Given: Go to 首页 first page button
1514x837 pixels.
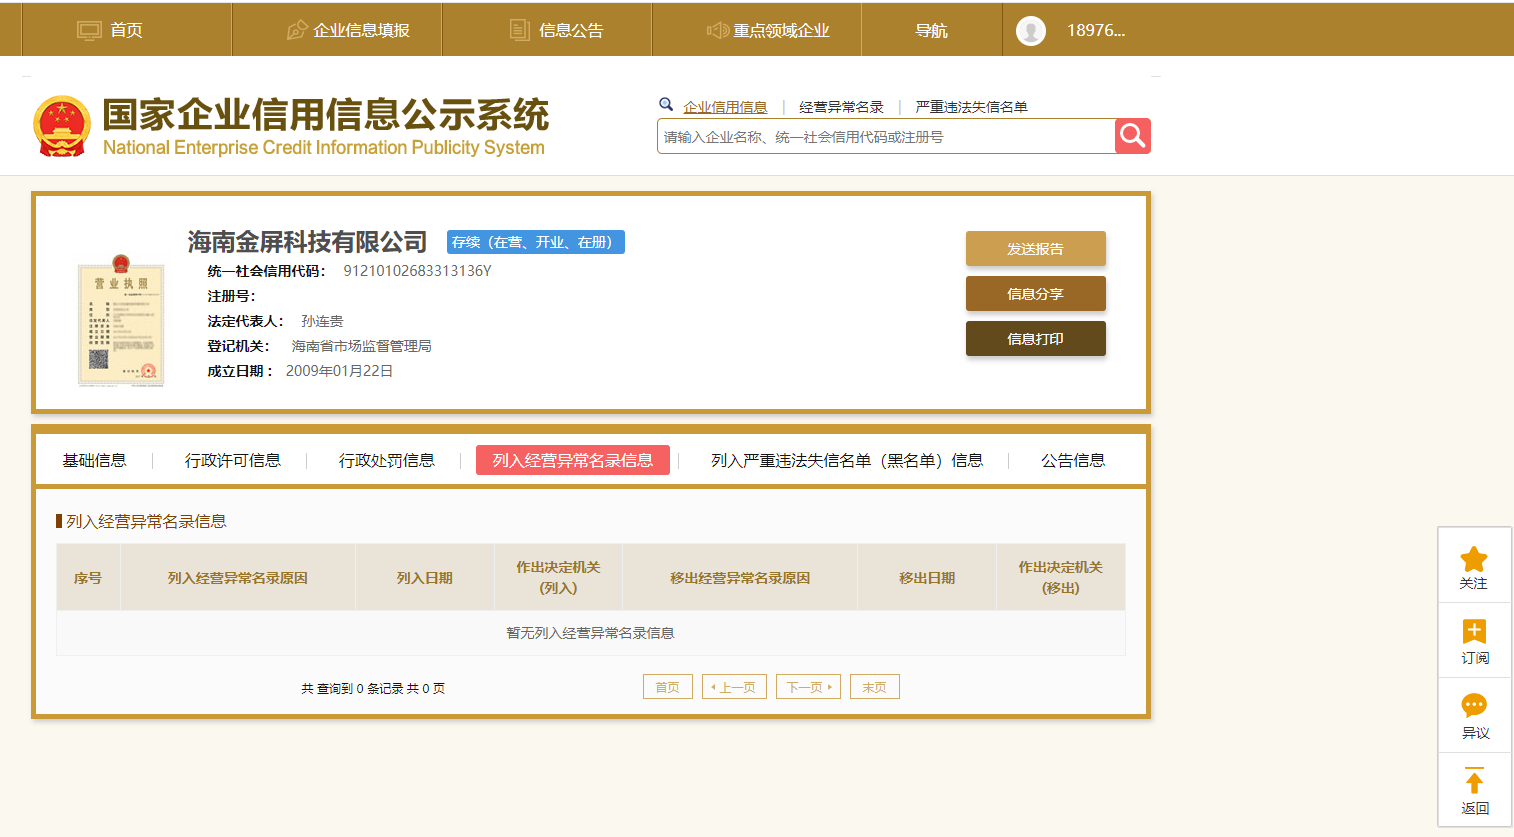Looking at the screenshot, I should 668,687.
